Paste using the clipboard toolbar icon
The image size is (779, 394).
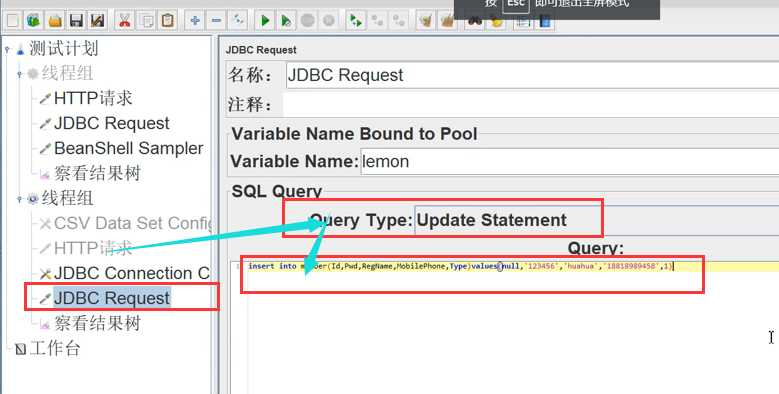168,20
